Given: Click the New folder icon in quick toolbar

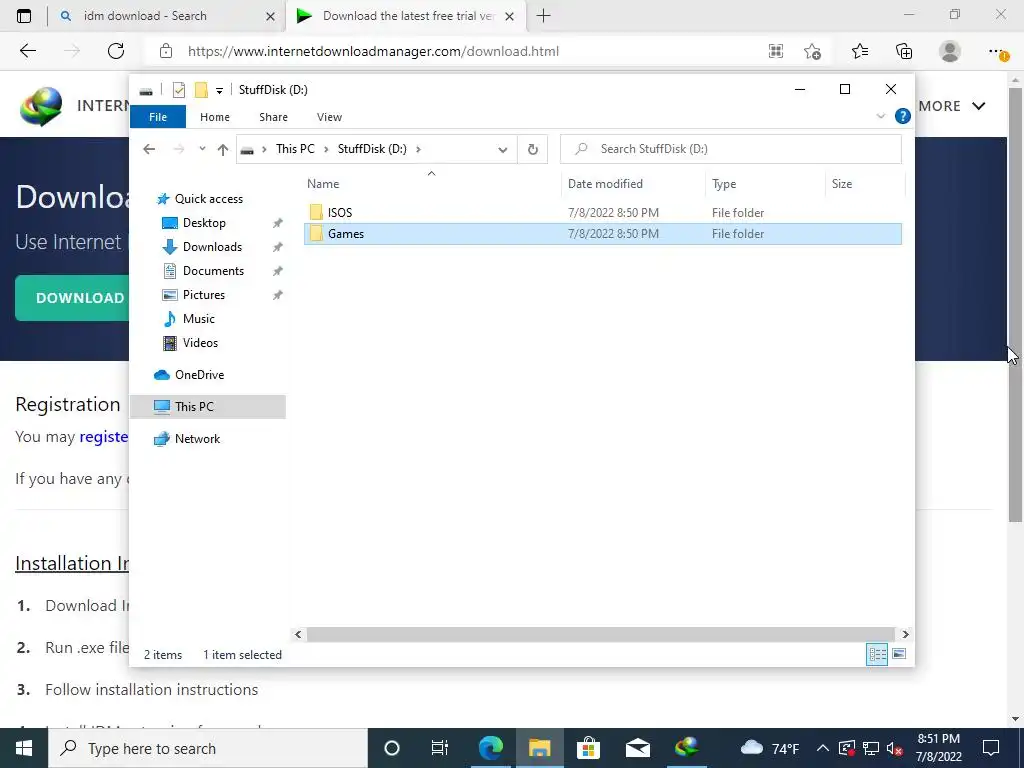Looking at the screenshot, I should 201,90.
